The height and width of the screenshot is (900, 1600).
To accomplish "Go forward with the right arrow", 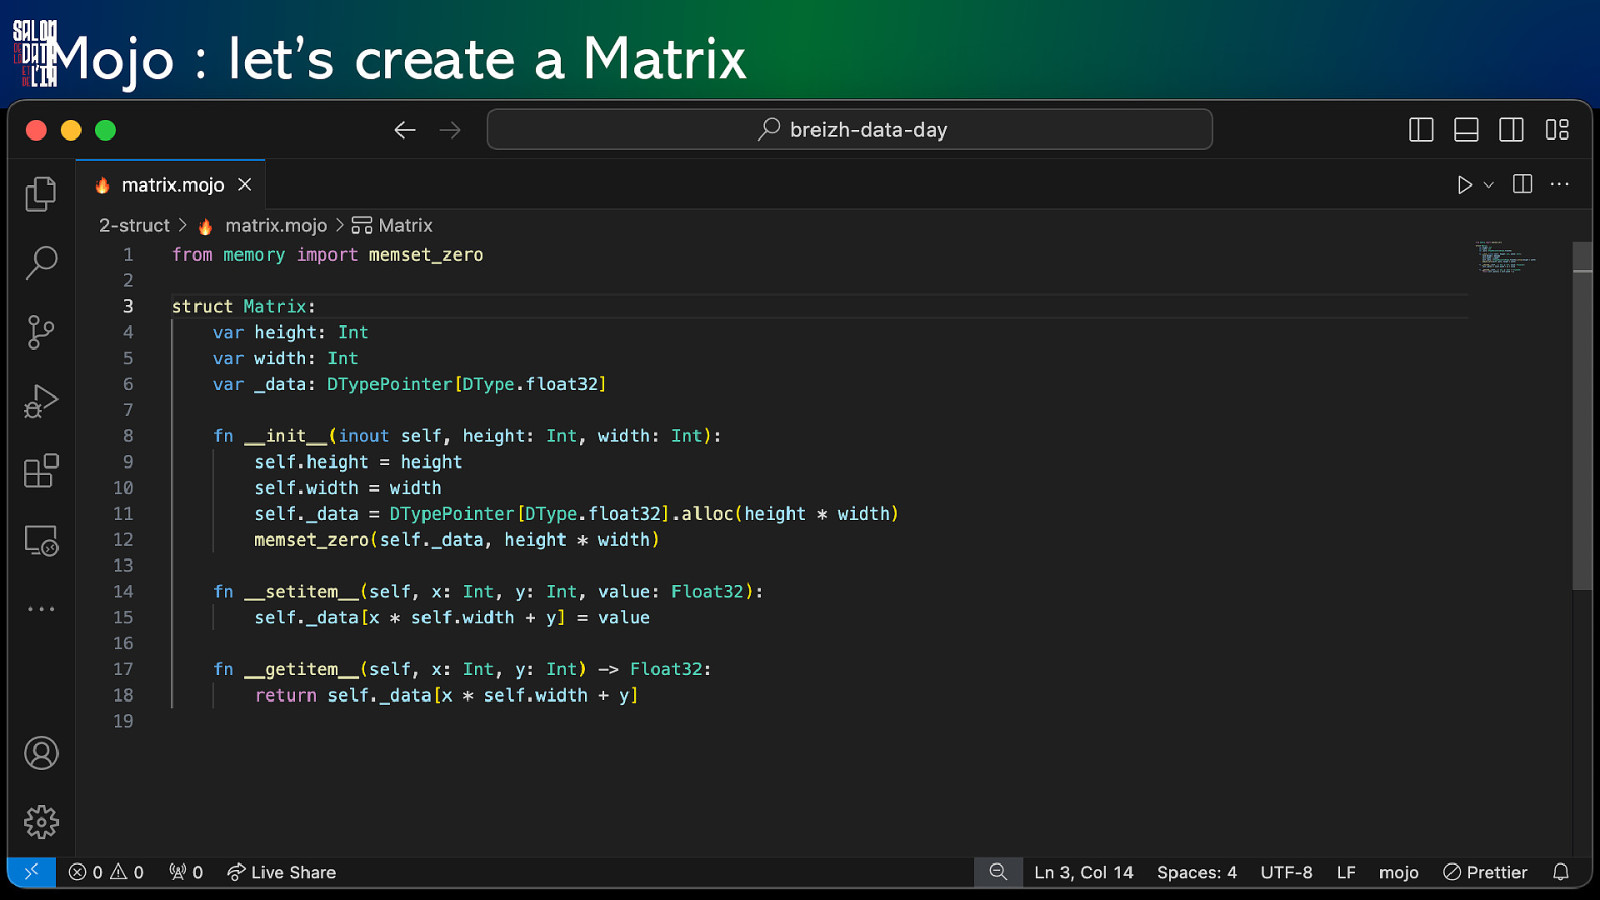I will (x=450, y=130).
